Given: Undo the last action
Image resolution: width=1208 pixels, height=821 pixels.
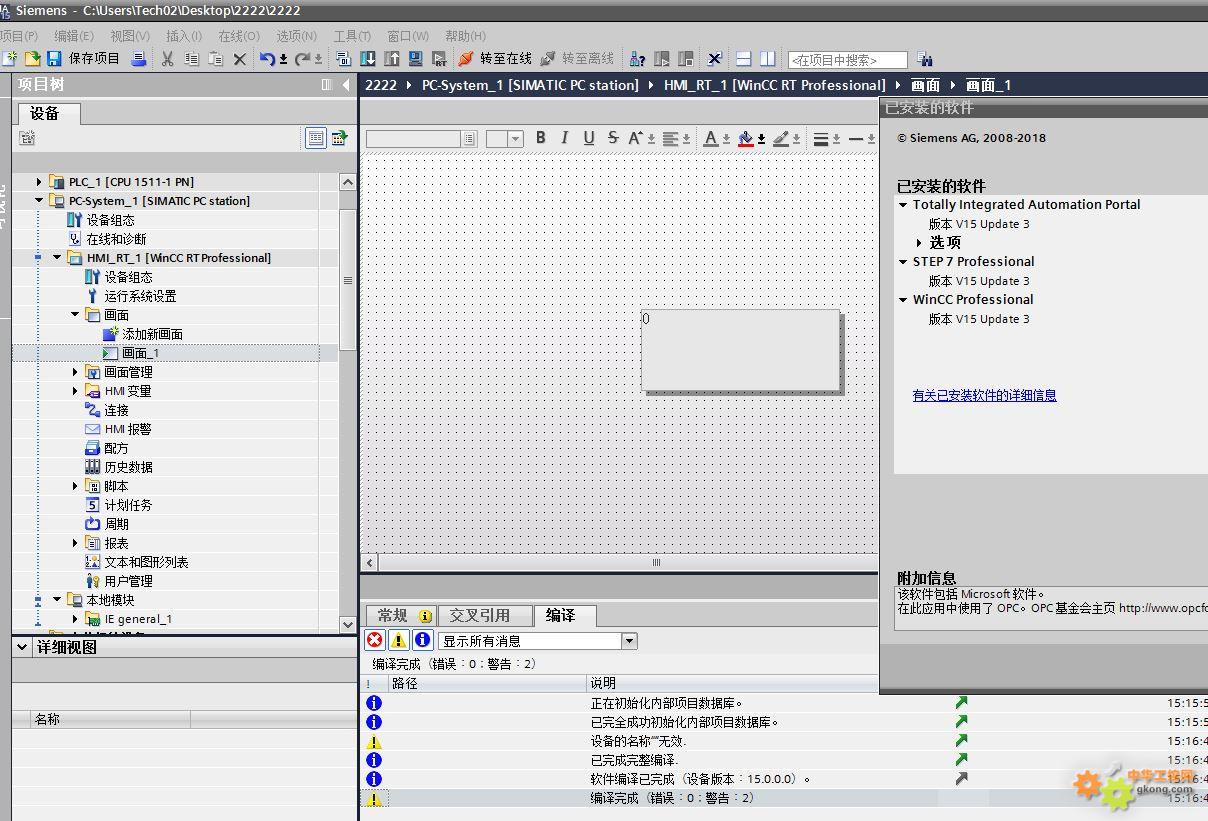Looking at the screenshot, I should point(267,59).
